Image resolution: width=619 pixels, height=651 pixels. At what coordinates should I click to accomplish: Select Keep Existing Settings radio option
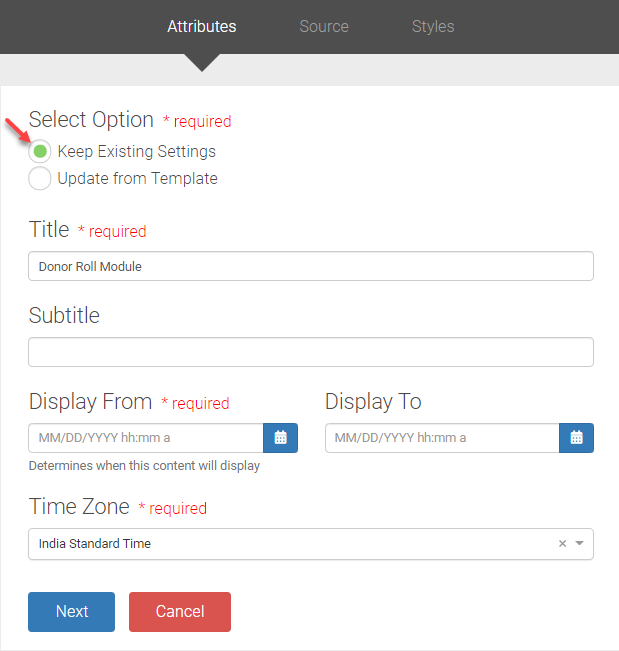[40, 152]
